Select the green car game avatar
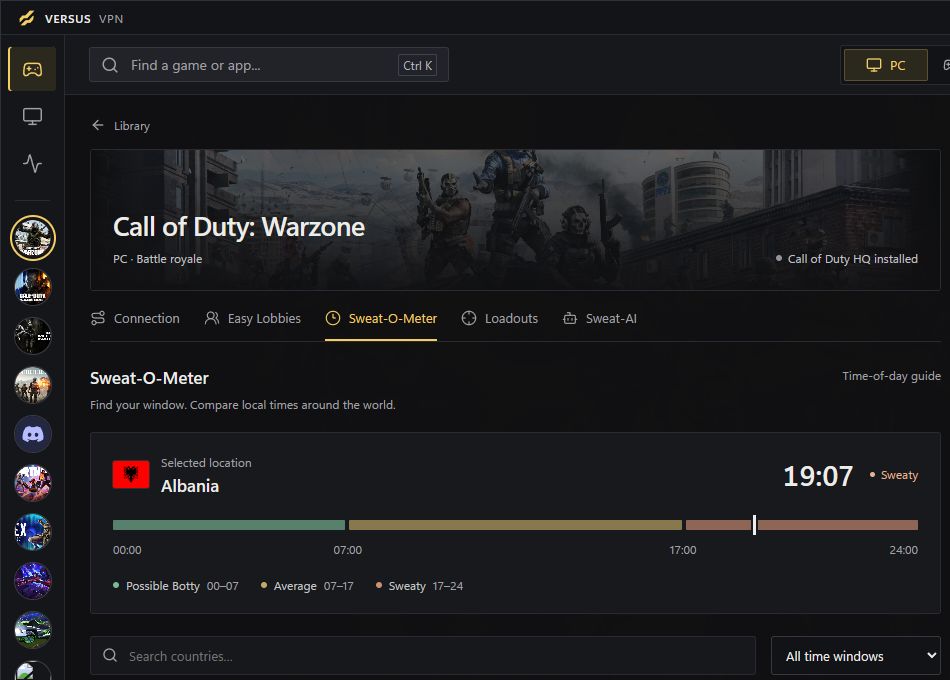The width and height of the screenshot is (950, 680). [x=33, y=630]
